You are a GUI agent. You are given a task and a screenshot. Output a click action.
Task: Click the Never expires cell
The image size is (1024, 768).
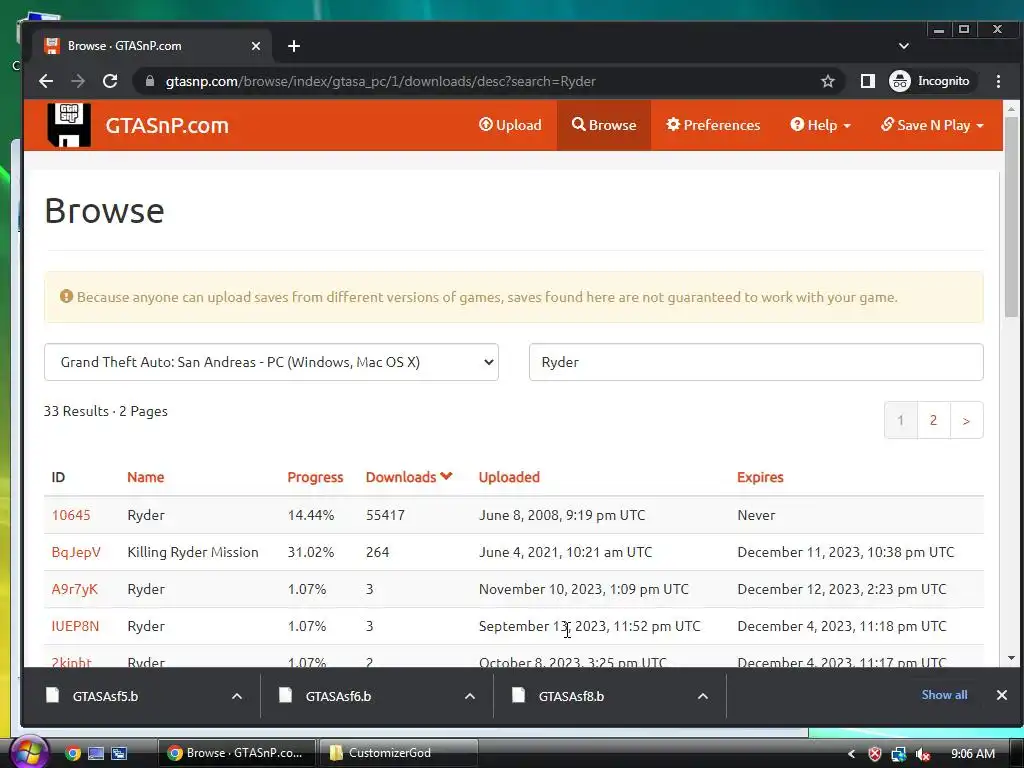click(x=756, y=515)
